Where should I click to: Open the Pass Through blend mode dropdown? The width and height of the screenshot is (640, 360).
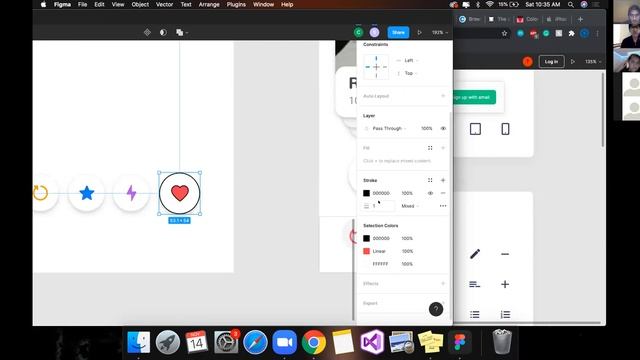(x=389, y=128)
